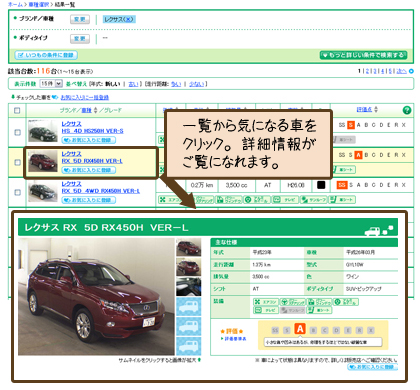
Task: Click the blue next-page arrow icon
Action: point(411,71)
